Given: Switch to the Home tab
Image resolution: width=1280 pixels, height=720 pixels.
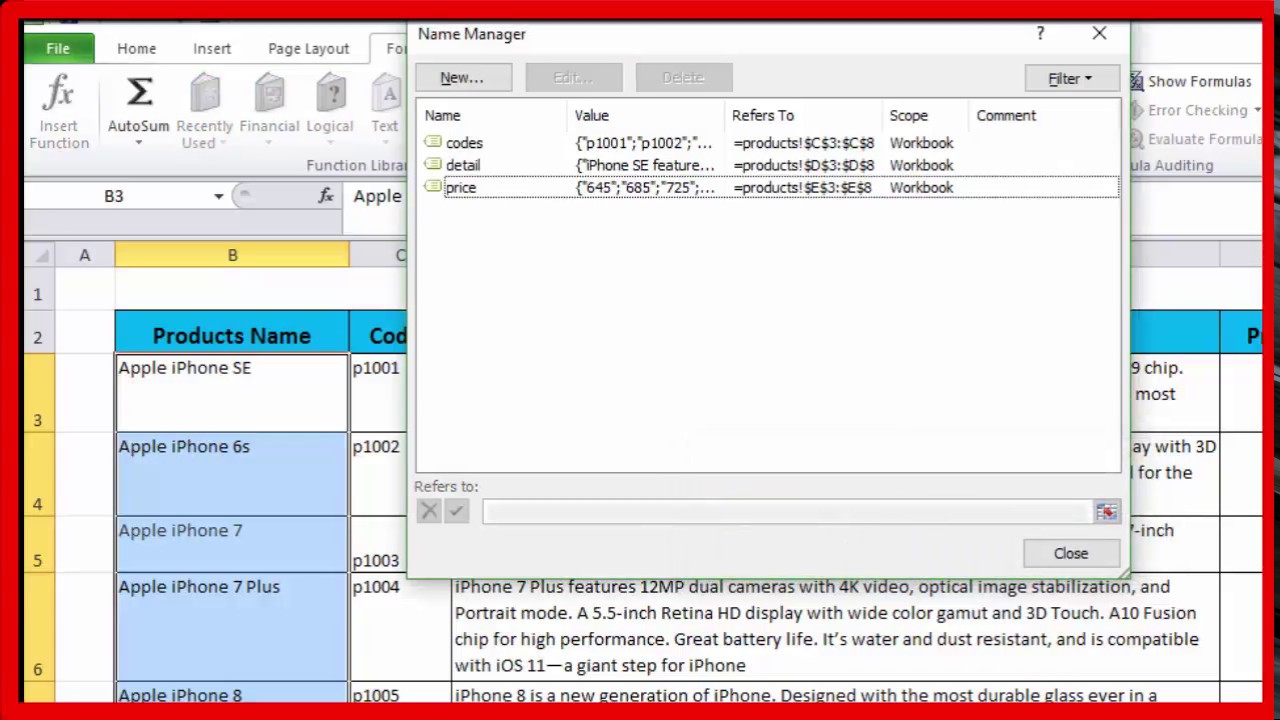Looking at the screenshot, I should pos(136,48).
